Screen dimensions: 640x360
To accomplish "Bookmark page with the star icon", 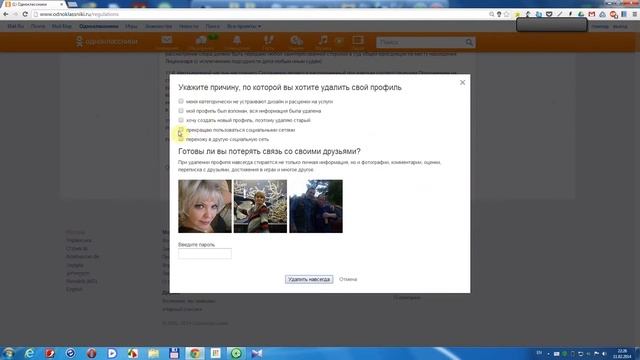I will (x=507, y=14).
